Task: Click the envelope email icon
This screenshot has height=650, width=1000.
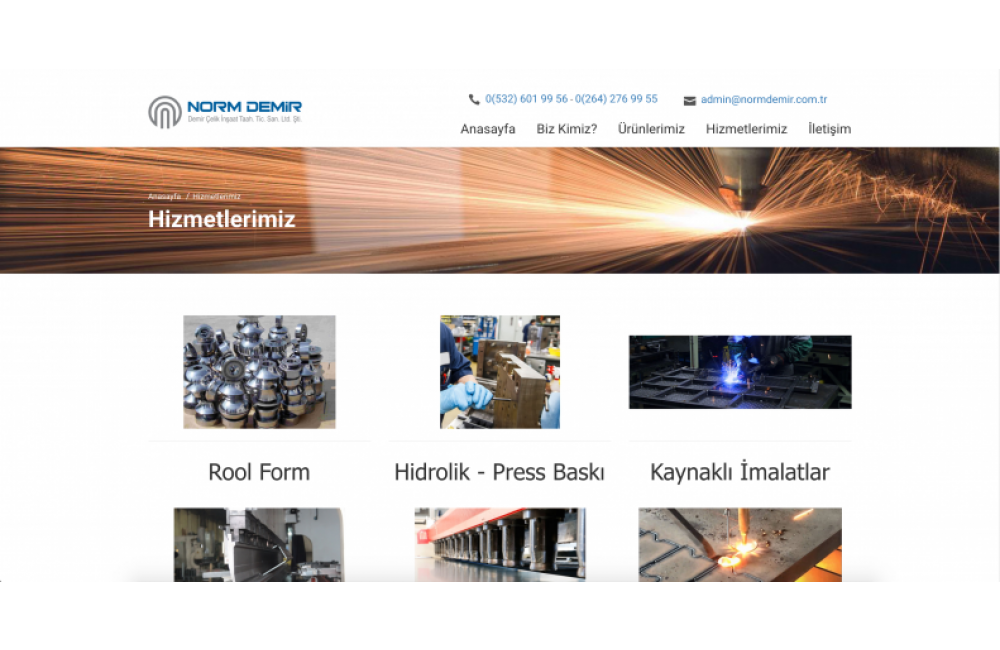Action: pos(689,100)
